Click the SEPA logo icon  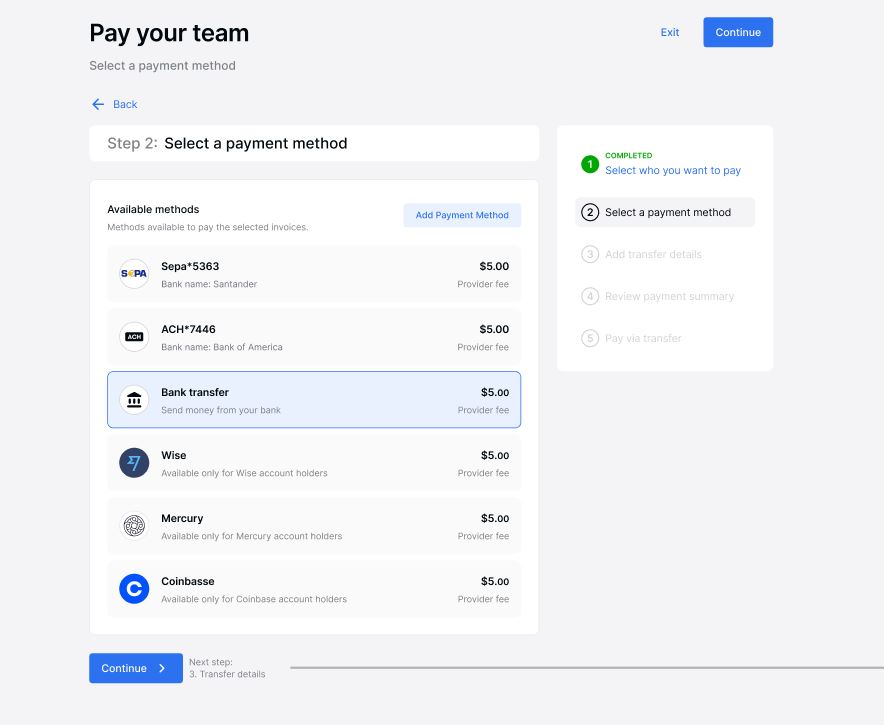[x=134, y=274]
